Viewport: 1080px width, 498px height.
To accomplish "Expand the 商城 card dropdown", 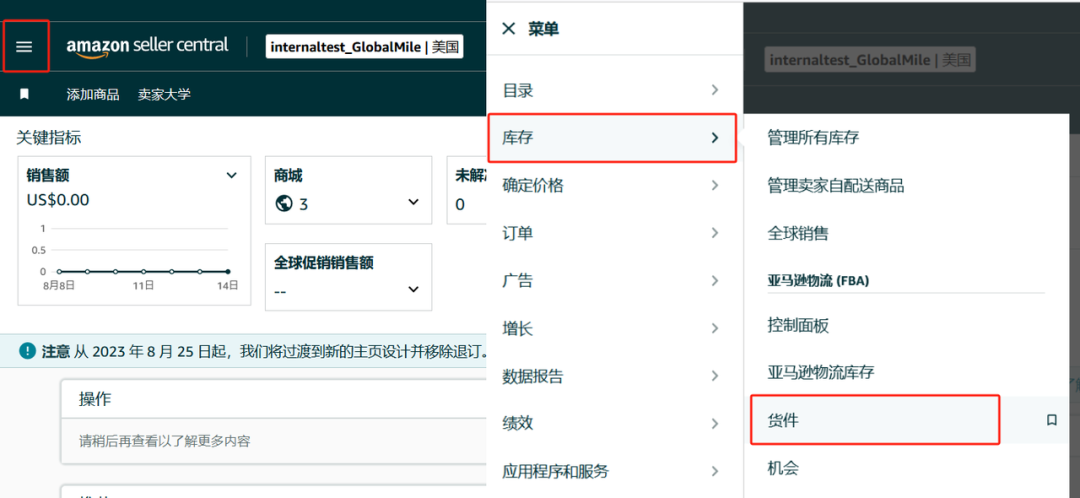I will pyautogui.click(x=413, y=202).
